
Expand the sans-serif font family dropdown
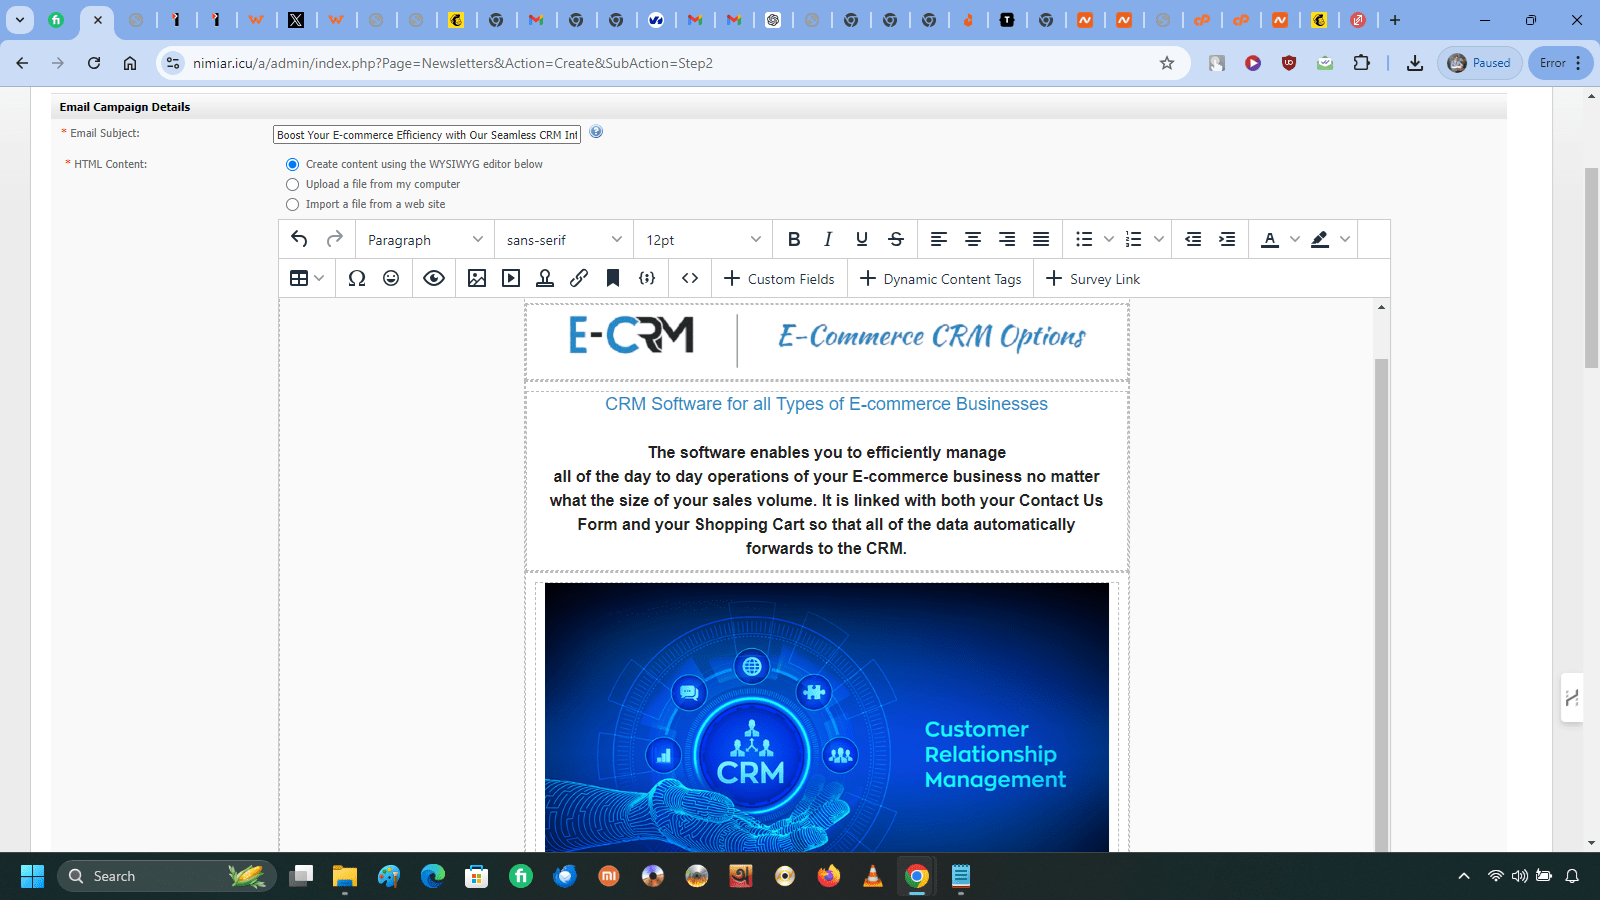point(564,240)
